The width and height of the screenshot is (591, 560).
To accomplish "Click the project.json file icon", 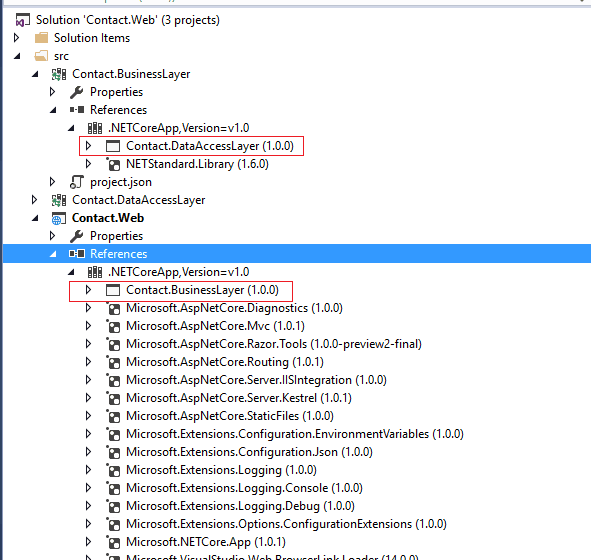I will [x=77, y=182].
